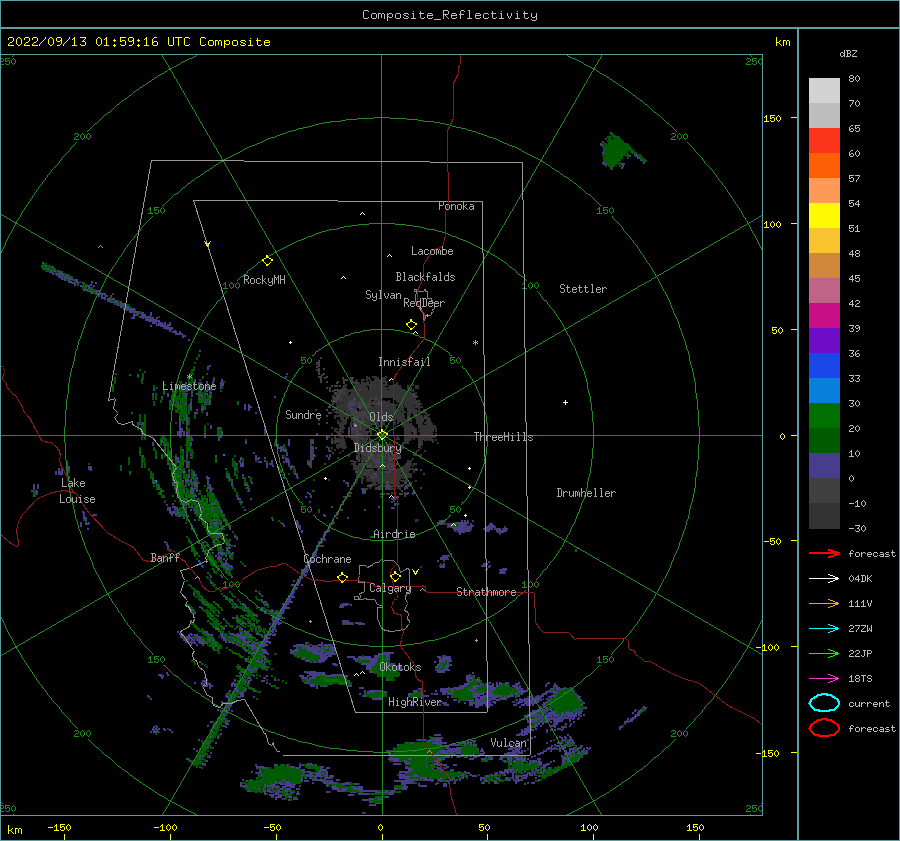Click the 80 value in the dBZ legend

(x=854, y=79)
